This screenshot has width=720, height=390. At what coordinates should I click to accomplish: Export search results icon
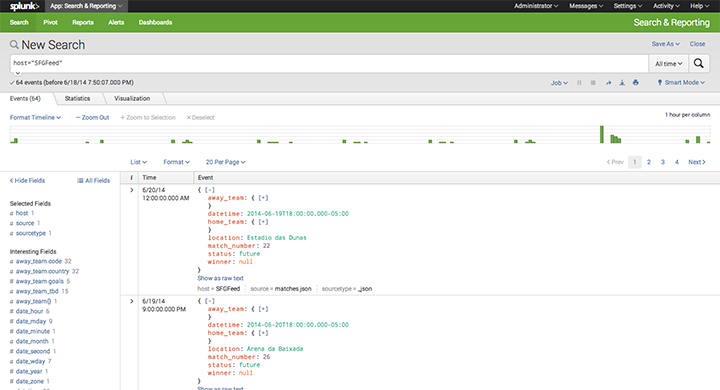[x=622, y=83]
